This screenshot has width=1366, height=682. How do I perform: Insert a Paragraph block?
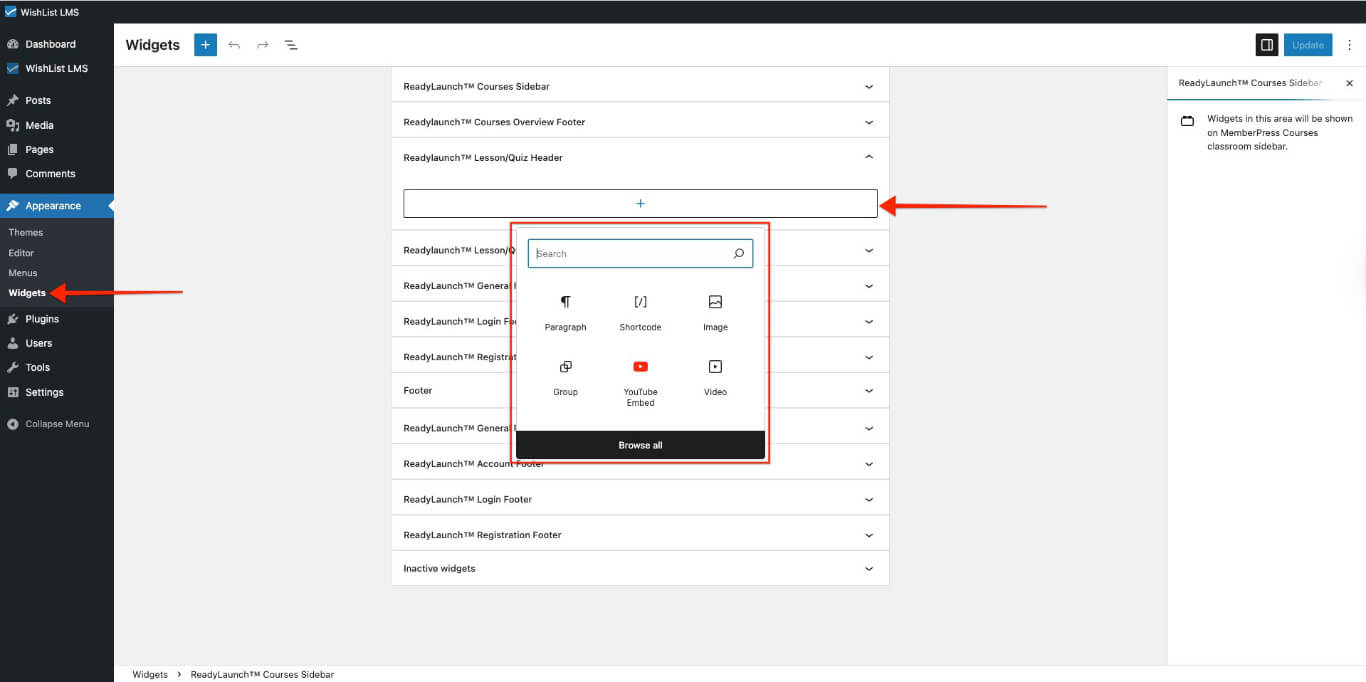pyautogui.click(x=565, y=312)
